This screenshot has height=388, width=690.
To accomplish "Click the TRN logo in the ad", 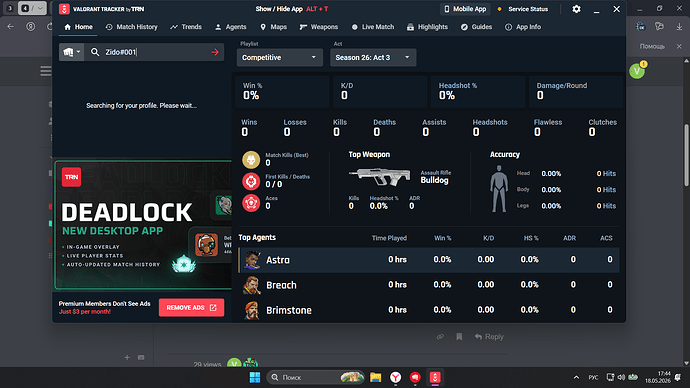I will tap(71, 177).
